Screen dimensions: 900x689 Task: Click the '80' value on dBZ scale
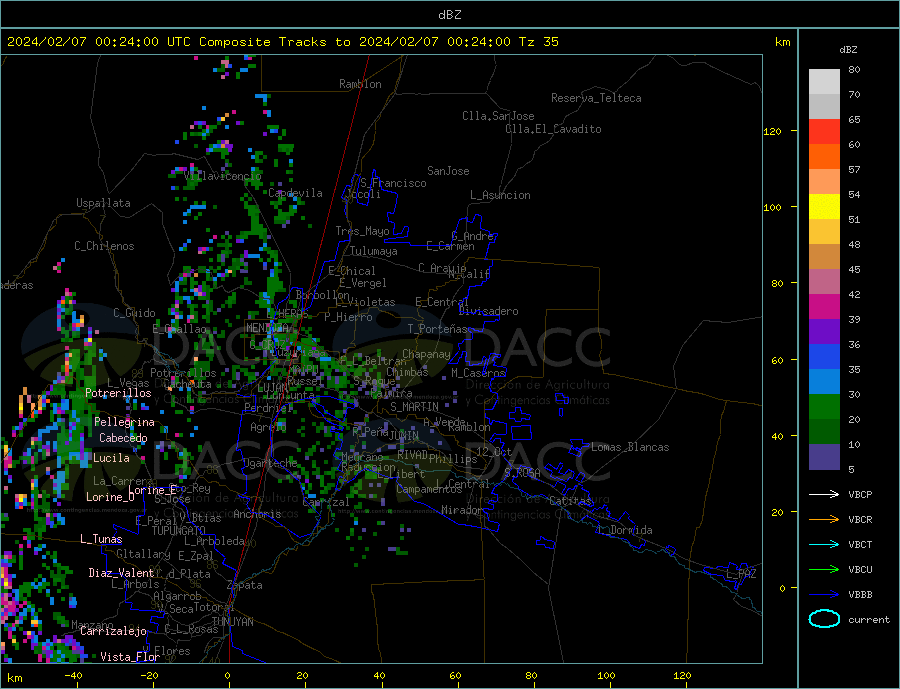pyautogui.click(x=854, y=69)
